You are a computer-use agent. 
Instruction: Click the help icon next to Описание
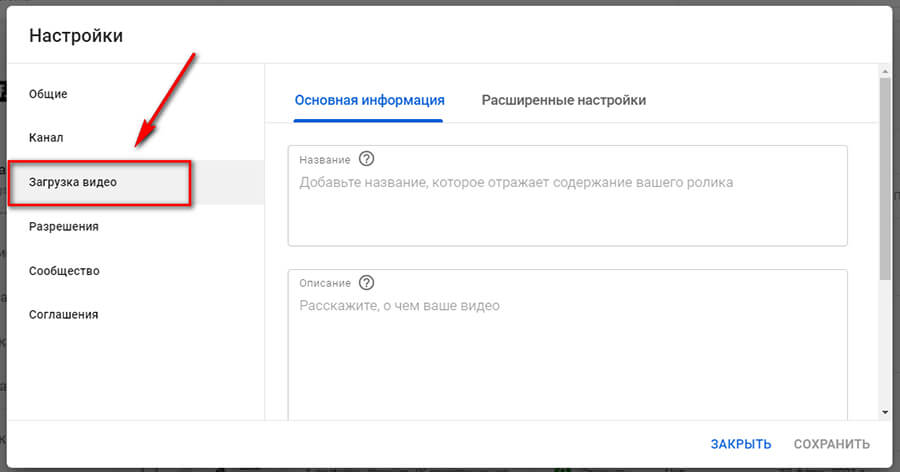point(366,282)
